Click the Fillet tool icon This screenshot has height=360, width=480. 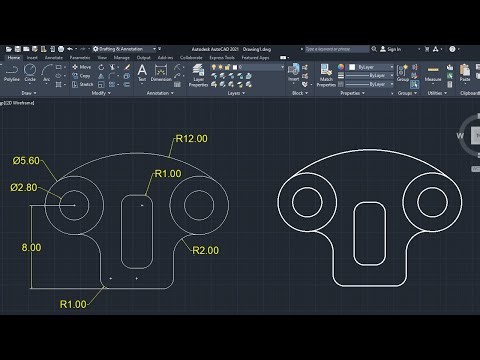click(x=112, y=76)
